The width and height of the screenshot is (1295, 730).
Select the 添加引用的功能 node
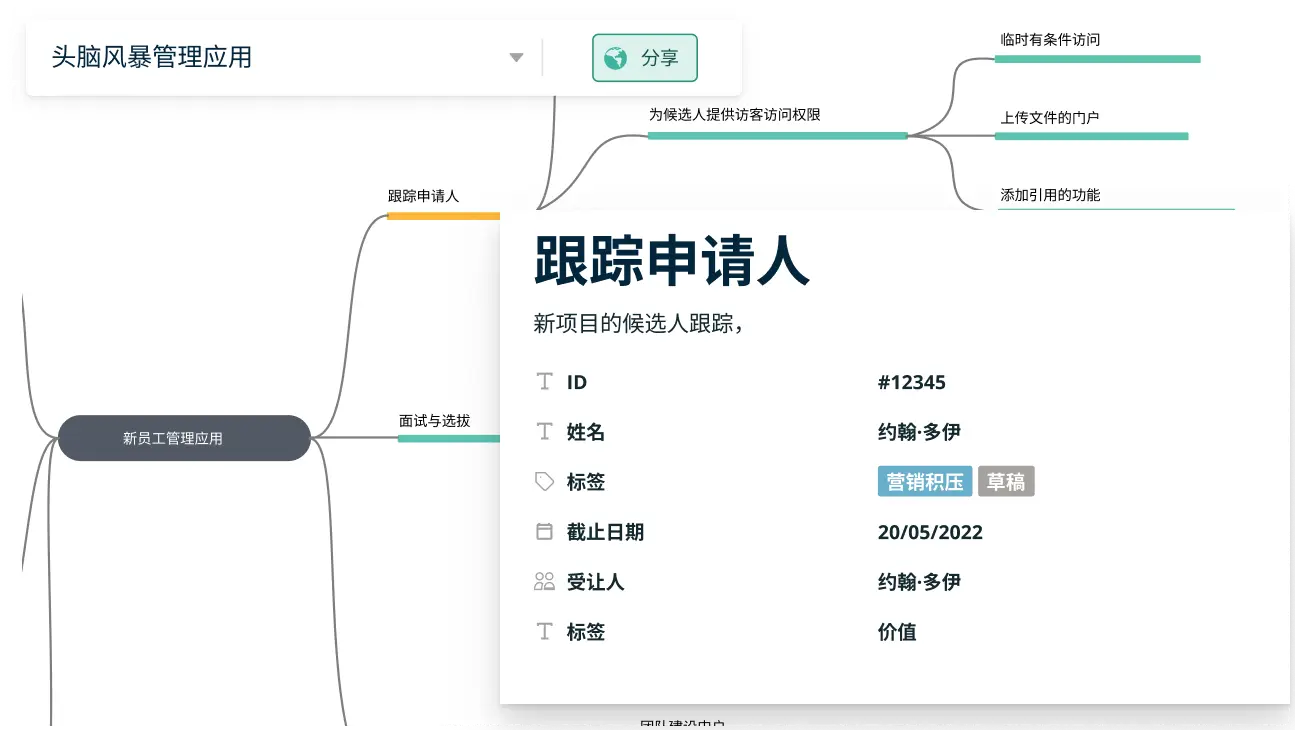1050,194
